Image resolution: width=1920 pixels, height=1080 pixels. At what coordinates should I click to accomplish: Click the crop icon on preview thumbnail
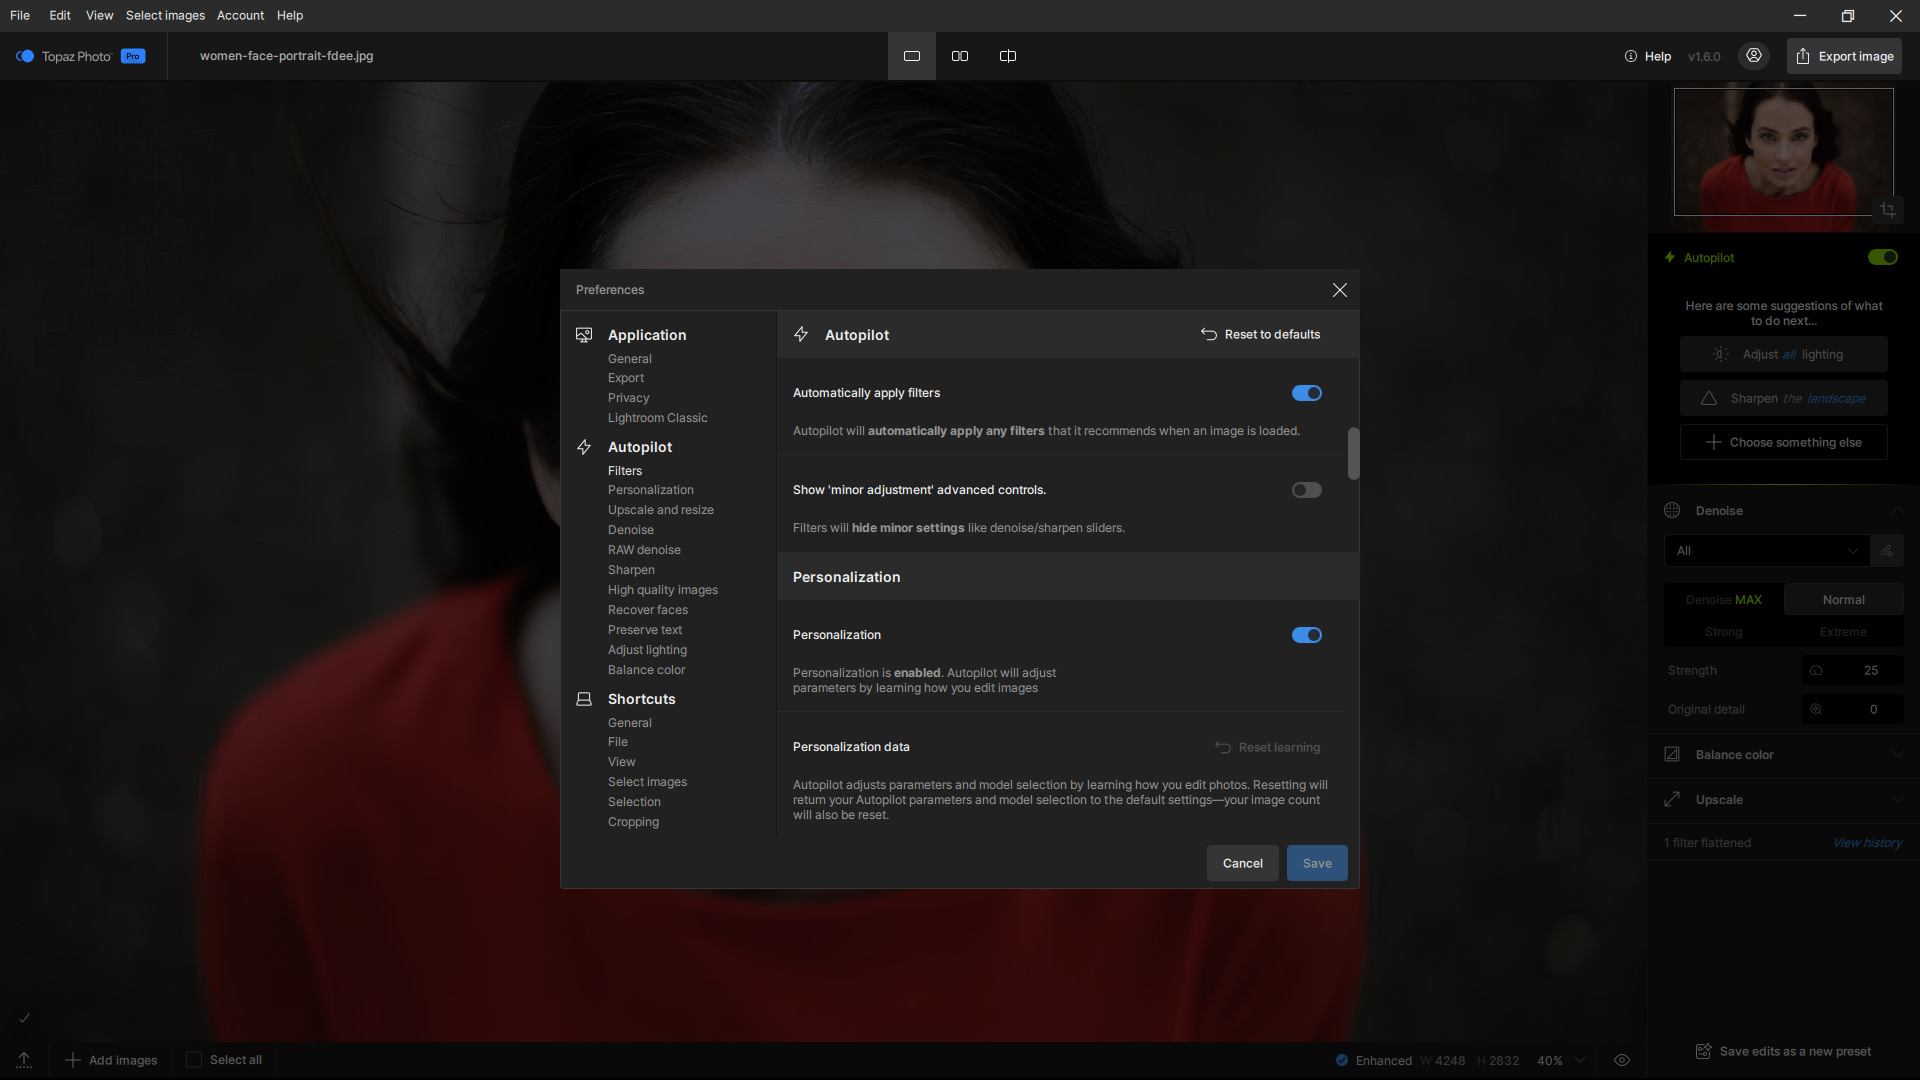1888,210
